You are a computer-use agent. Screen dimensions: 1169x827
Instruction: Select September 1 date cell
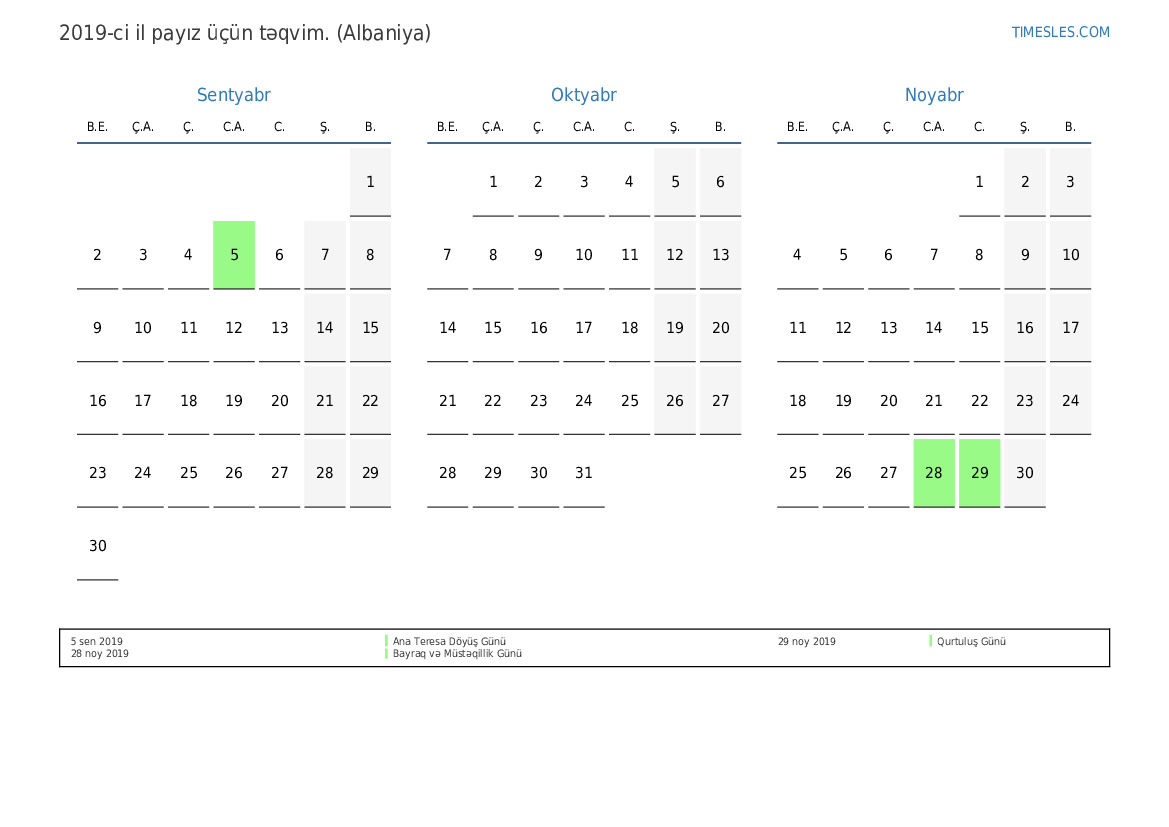(370, 182)
